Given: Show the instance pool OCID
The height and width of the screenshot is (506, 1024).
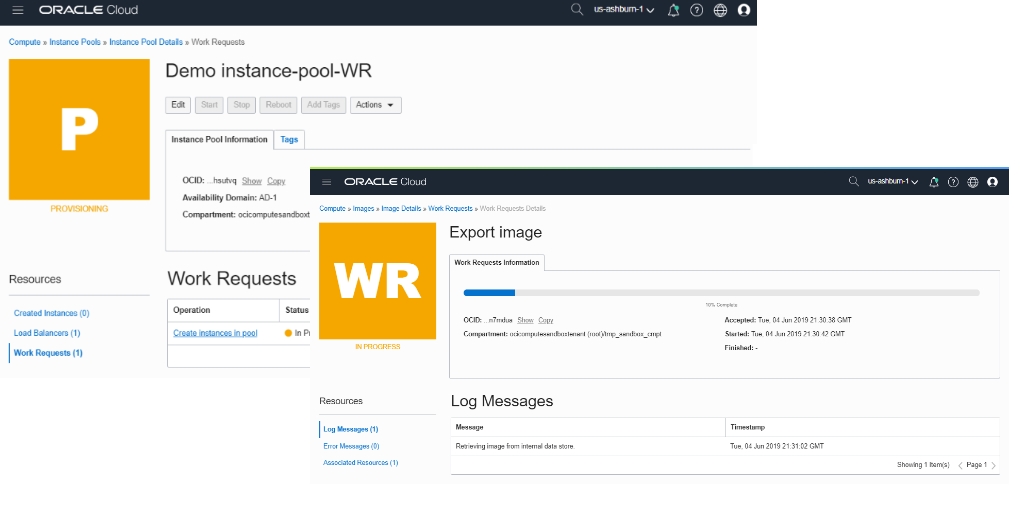Looking at the screenshot, I should pyautogui.click(x=251, y=181).
